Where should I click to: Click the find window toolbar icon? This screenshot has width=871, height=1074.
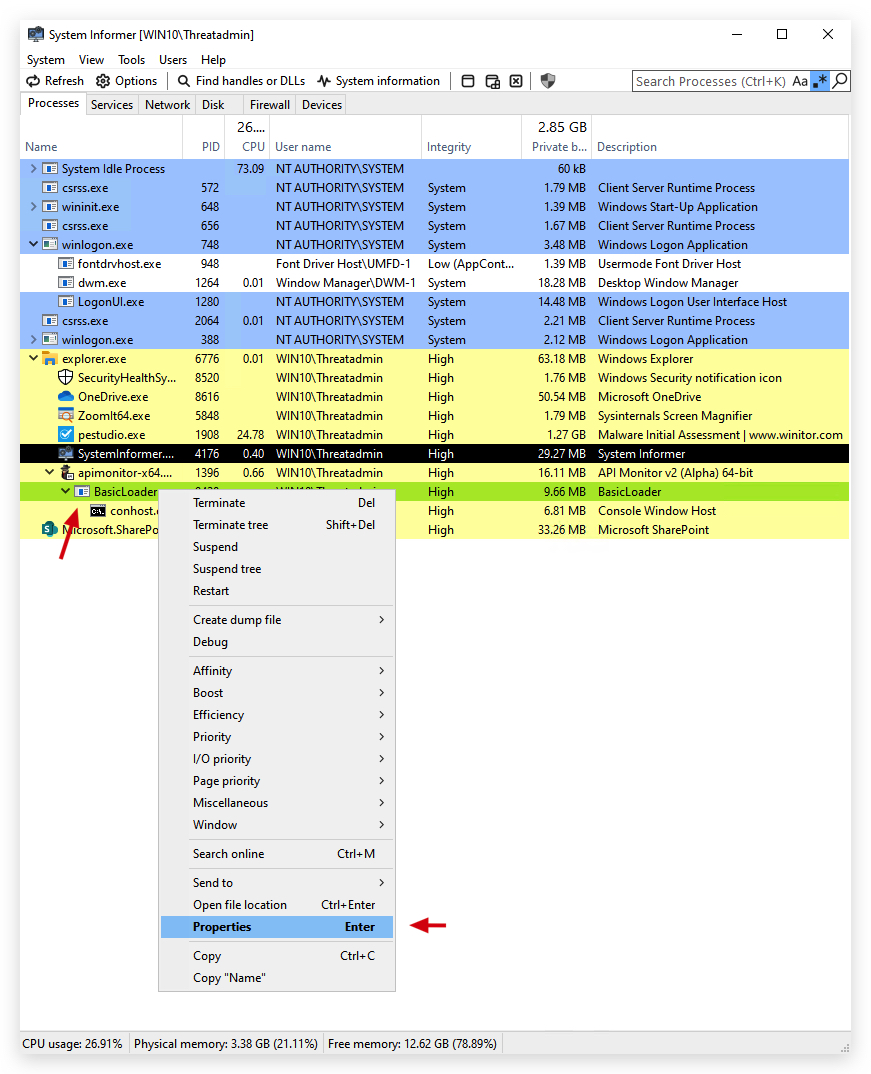coord(468,81)
